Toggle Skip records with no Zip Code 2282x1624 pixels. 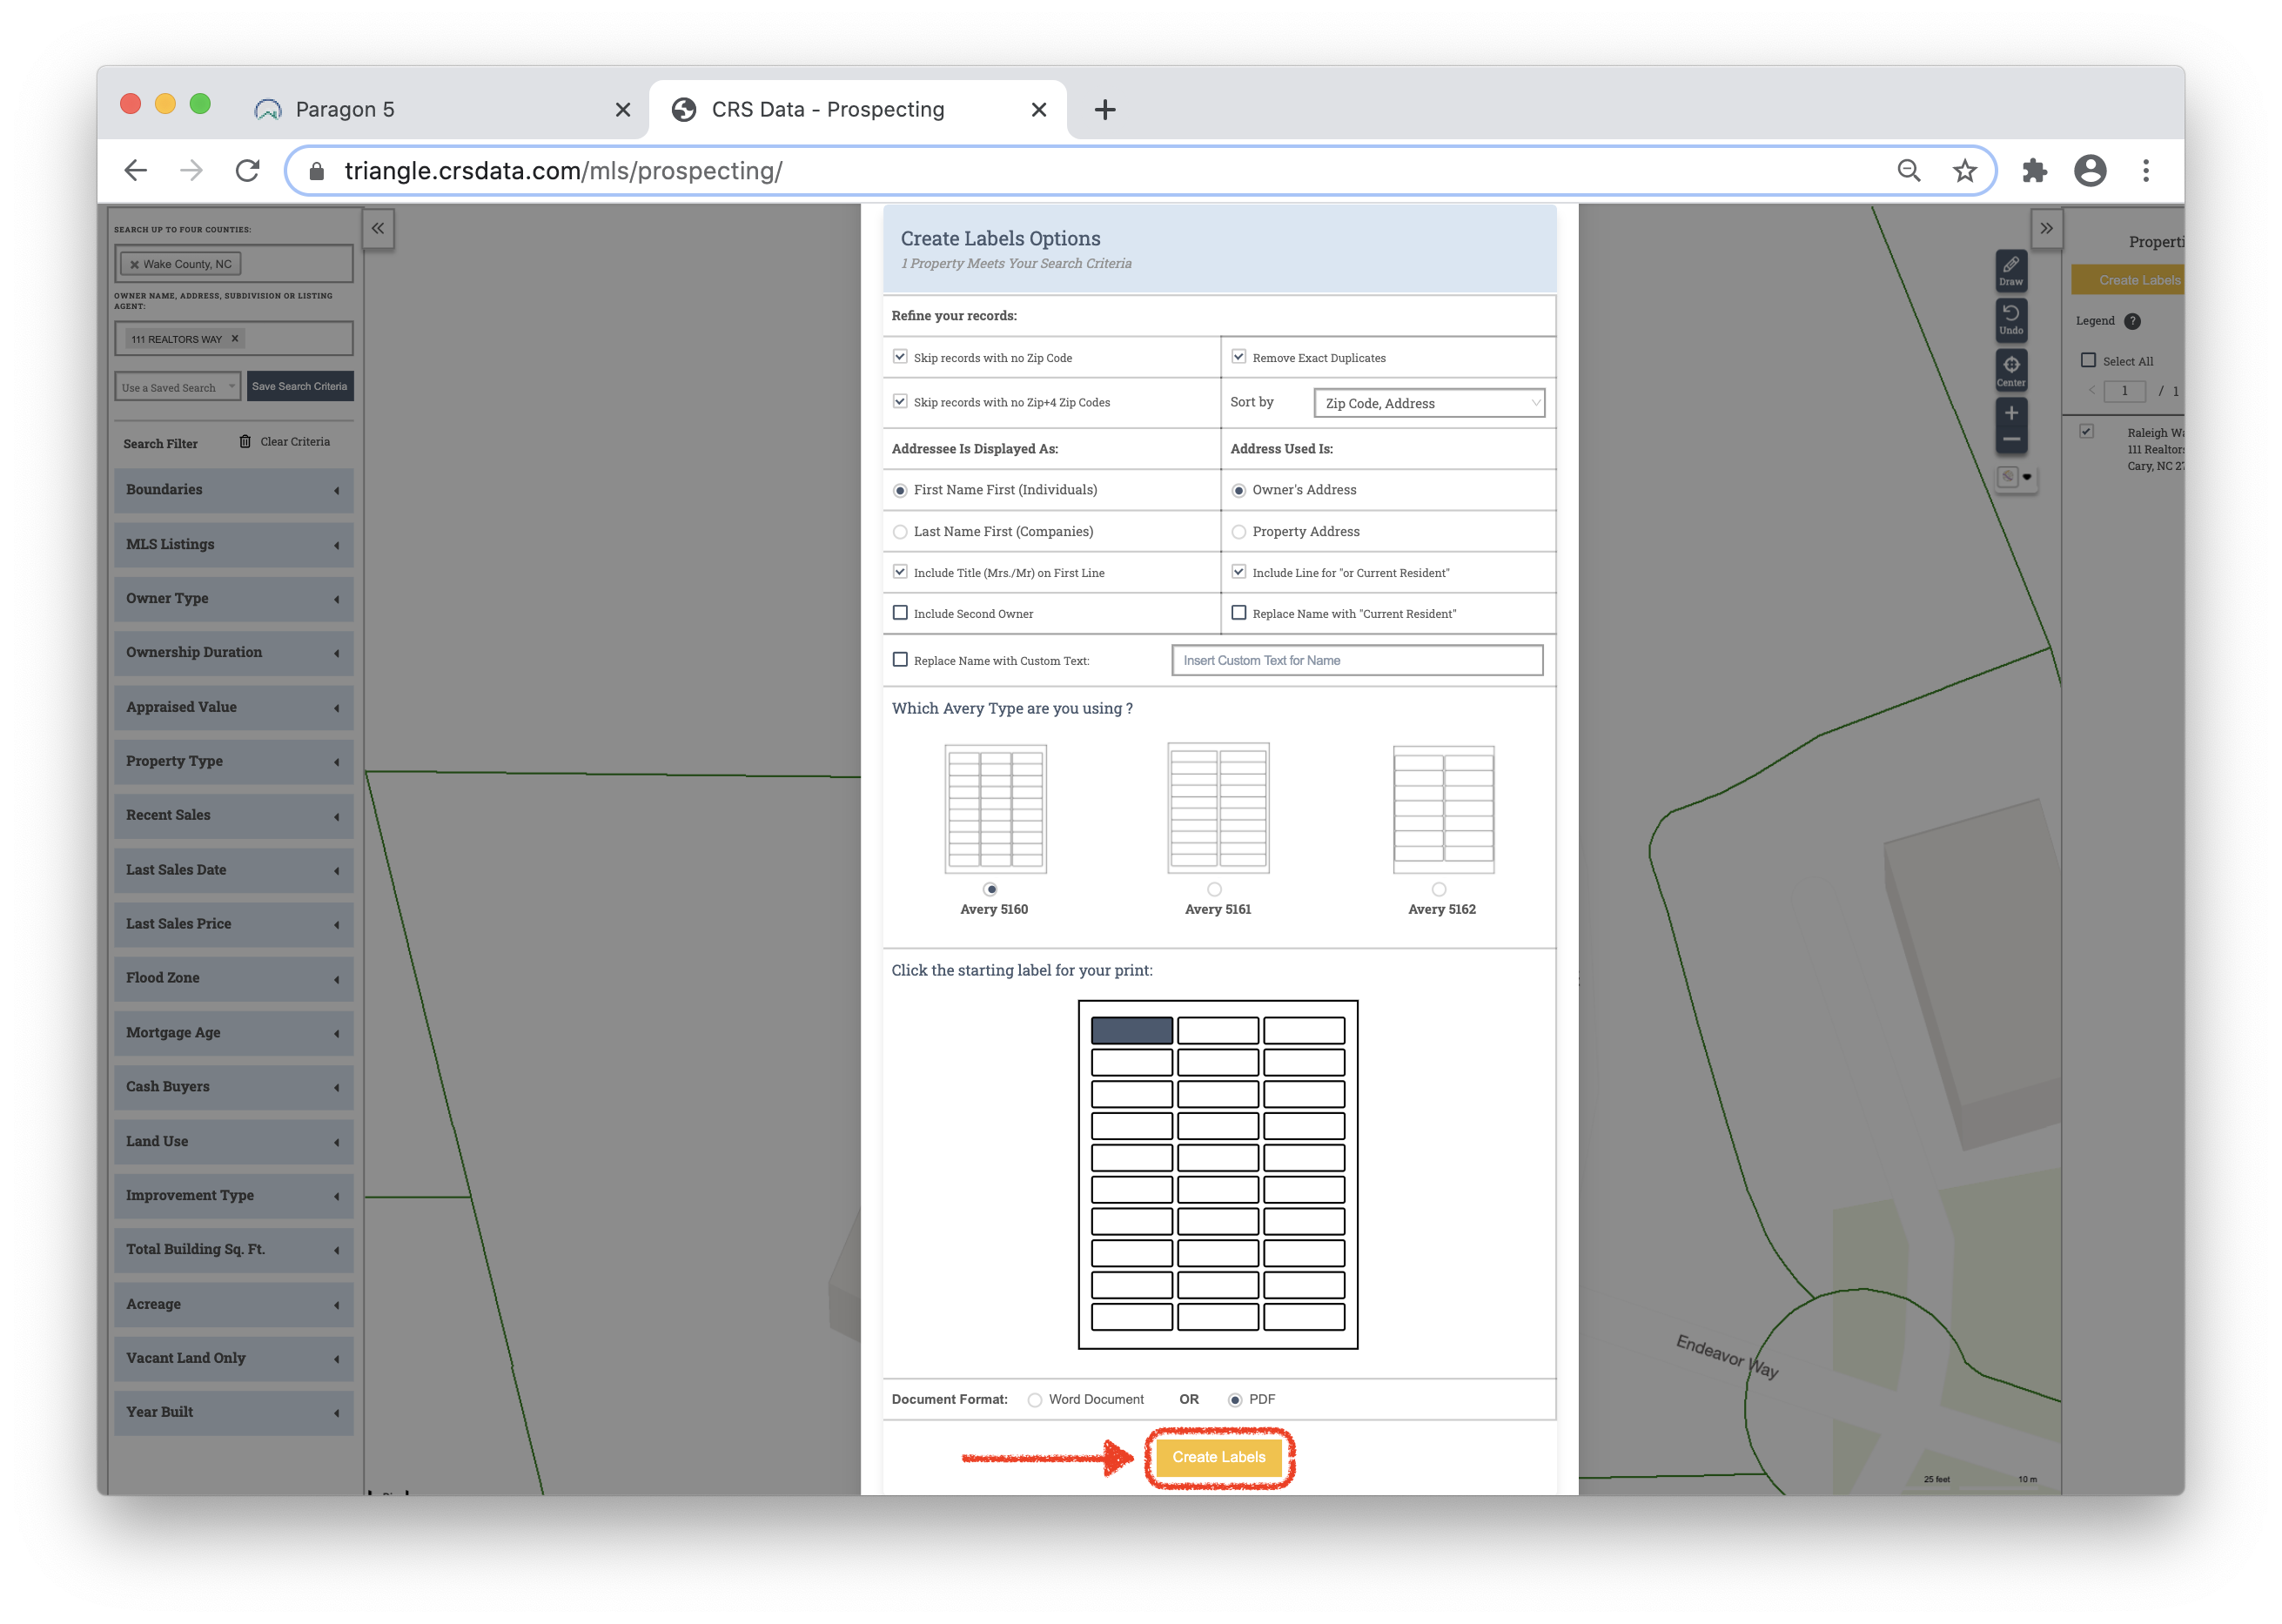coord(900,357)
